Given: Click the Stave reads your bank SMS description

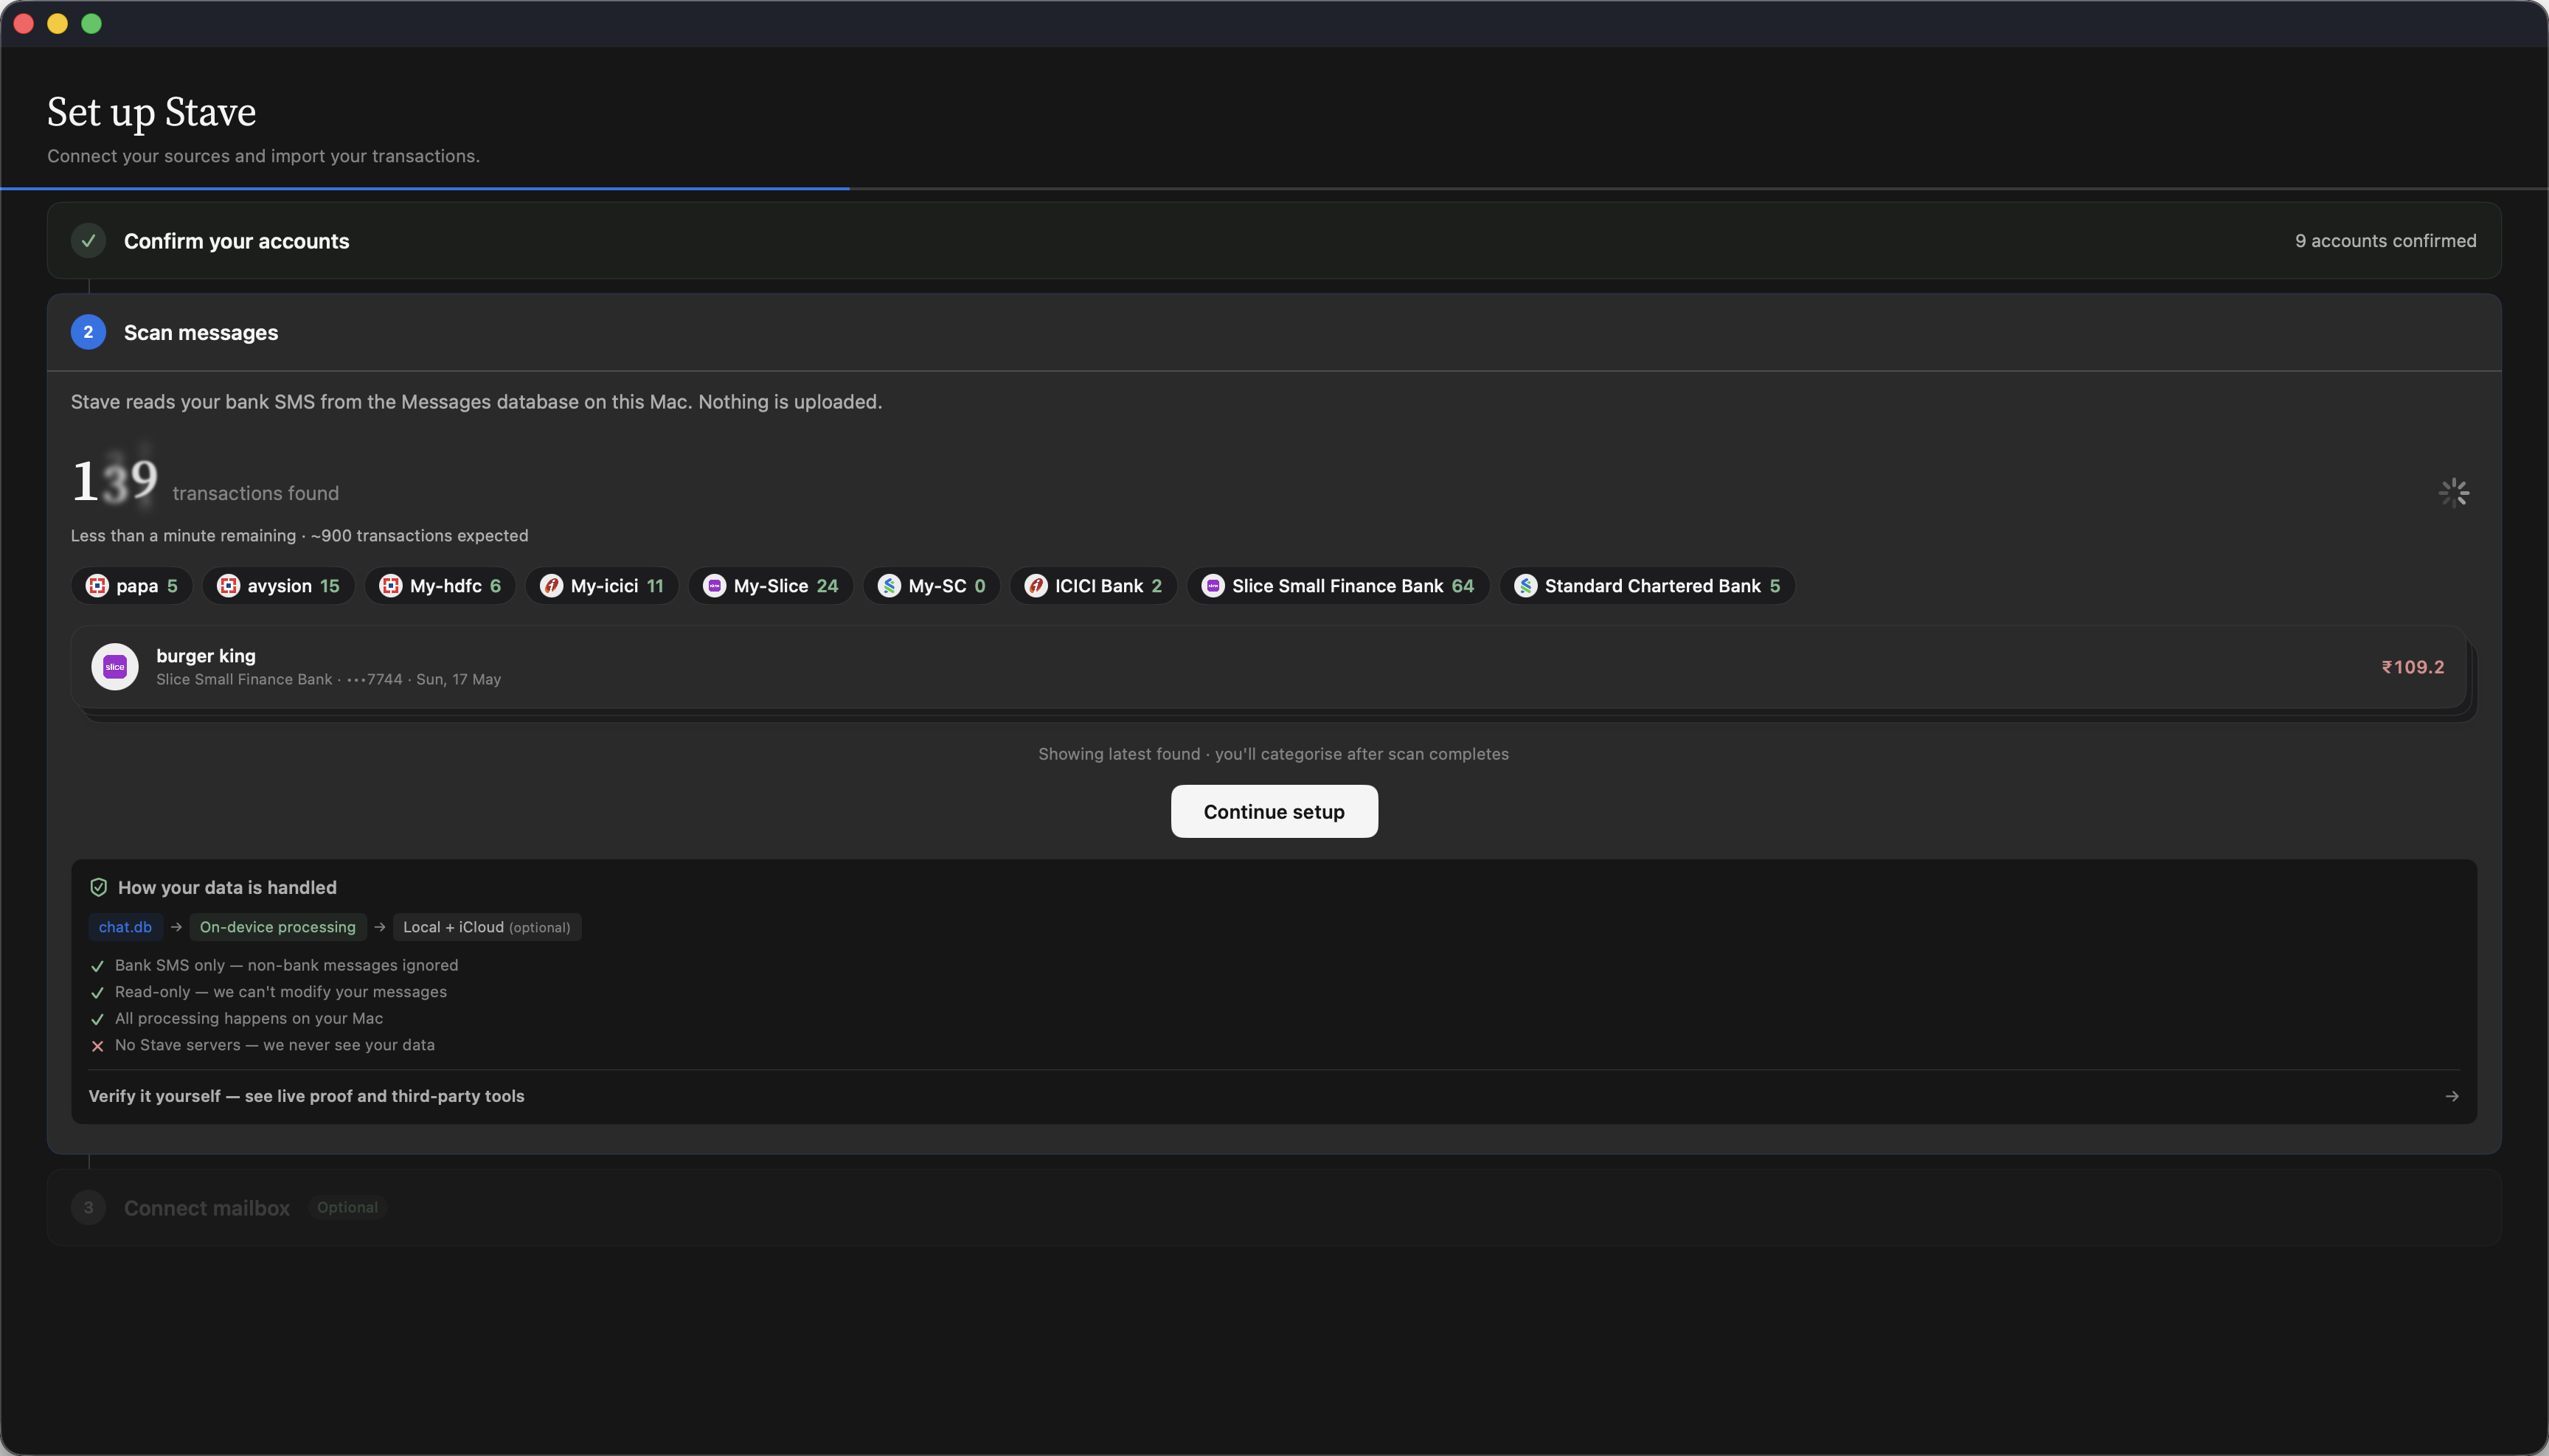Looking at the screenshot, I should pos(476,402).
